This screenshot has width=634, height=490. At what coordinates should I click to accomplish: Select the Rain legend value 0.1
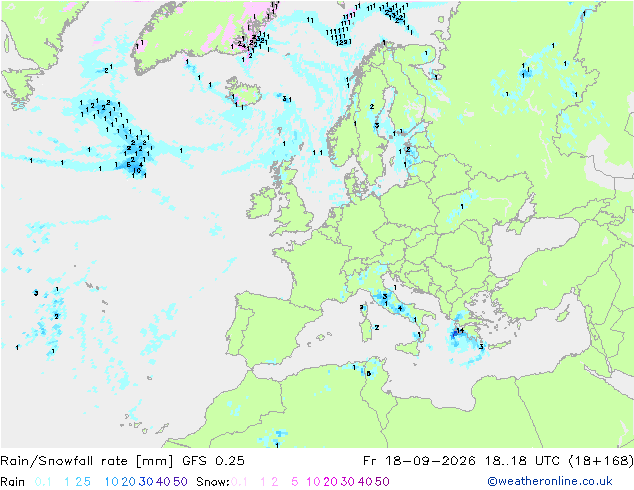[43, 482]
